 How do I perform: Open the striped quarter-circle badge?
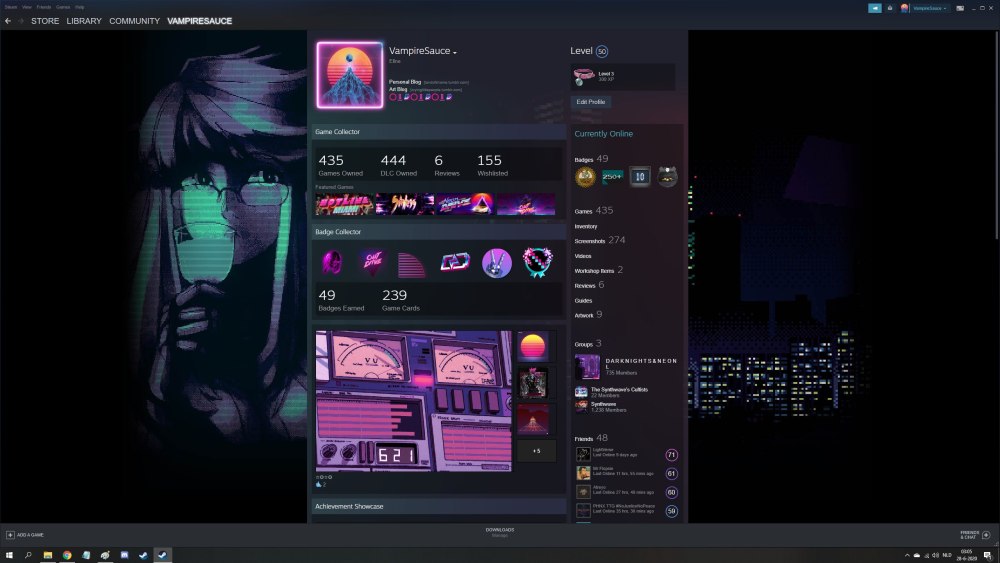[412, 264]
